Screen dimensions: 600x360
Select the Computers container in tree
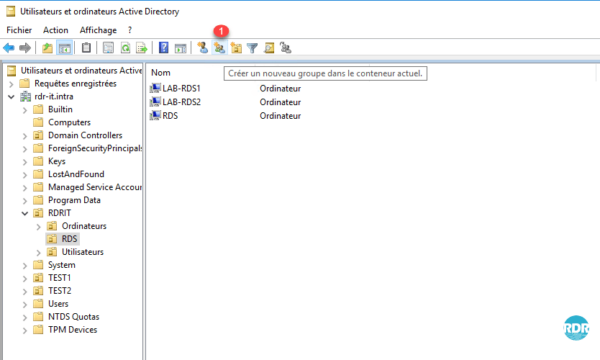[69, 122]
